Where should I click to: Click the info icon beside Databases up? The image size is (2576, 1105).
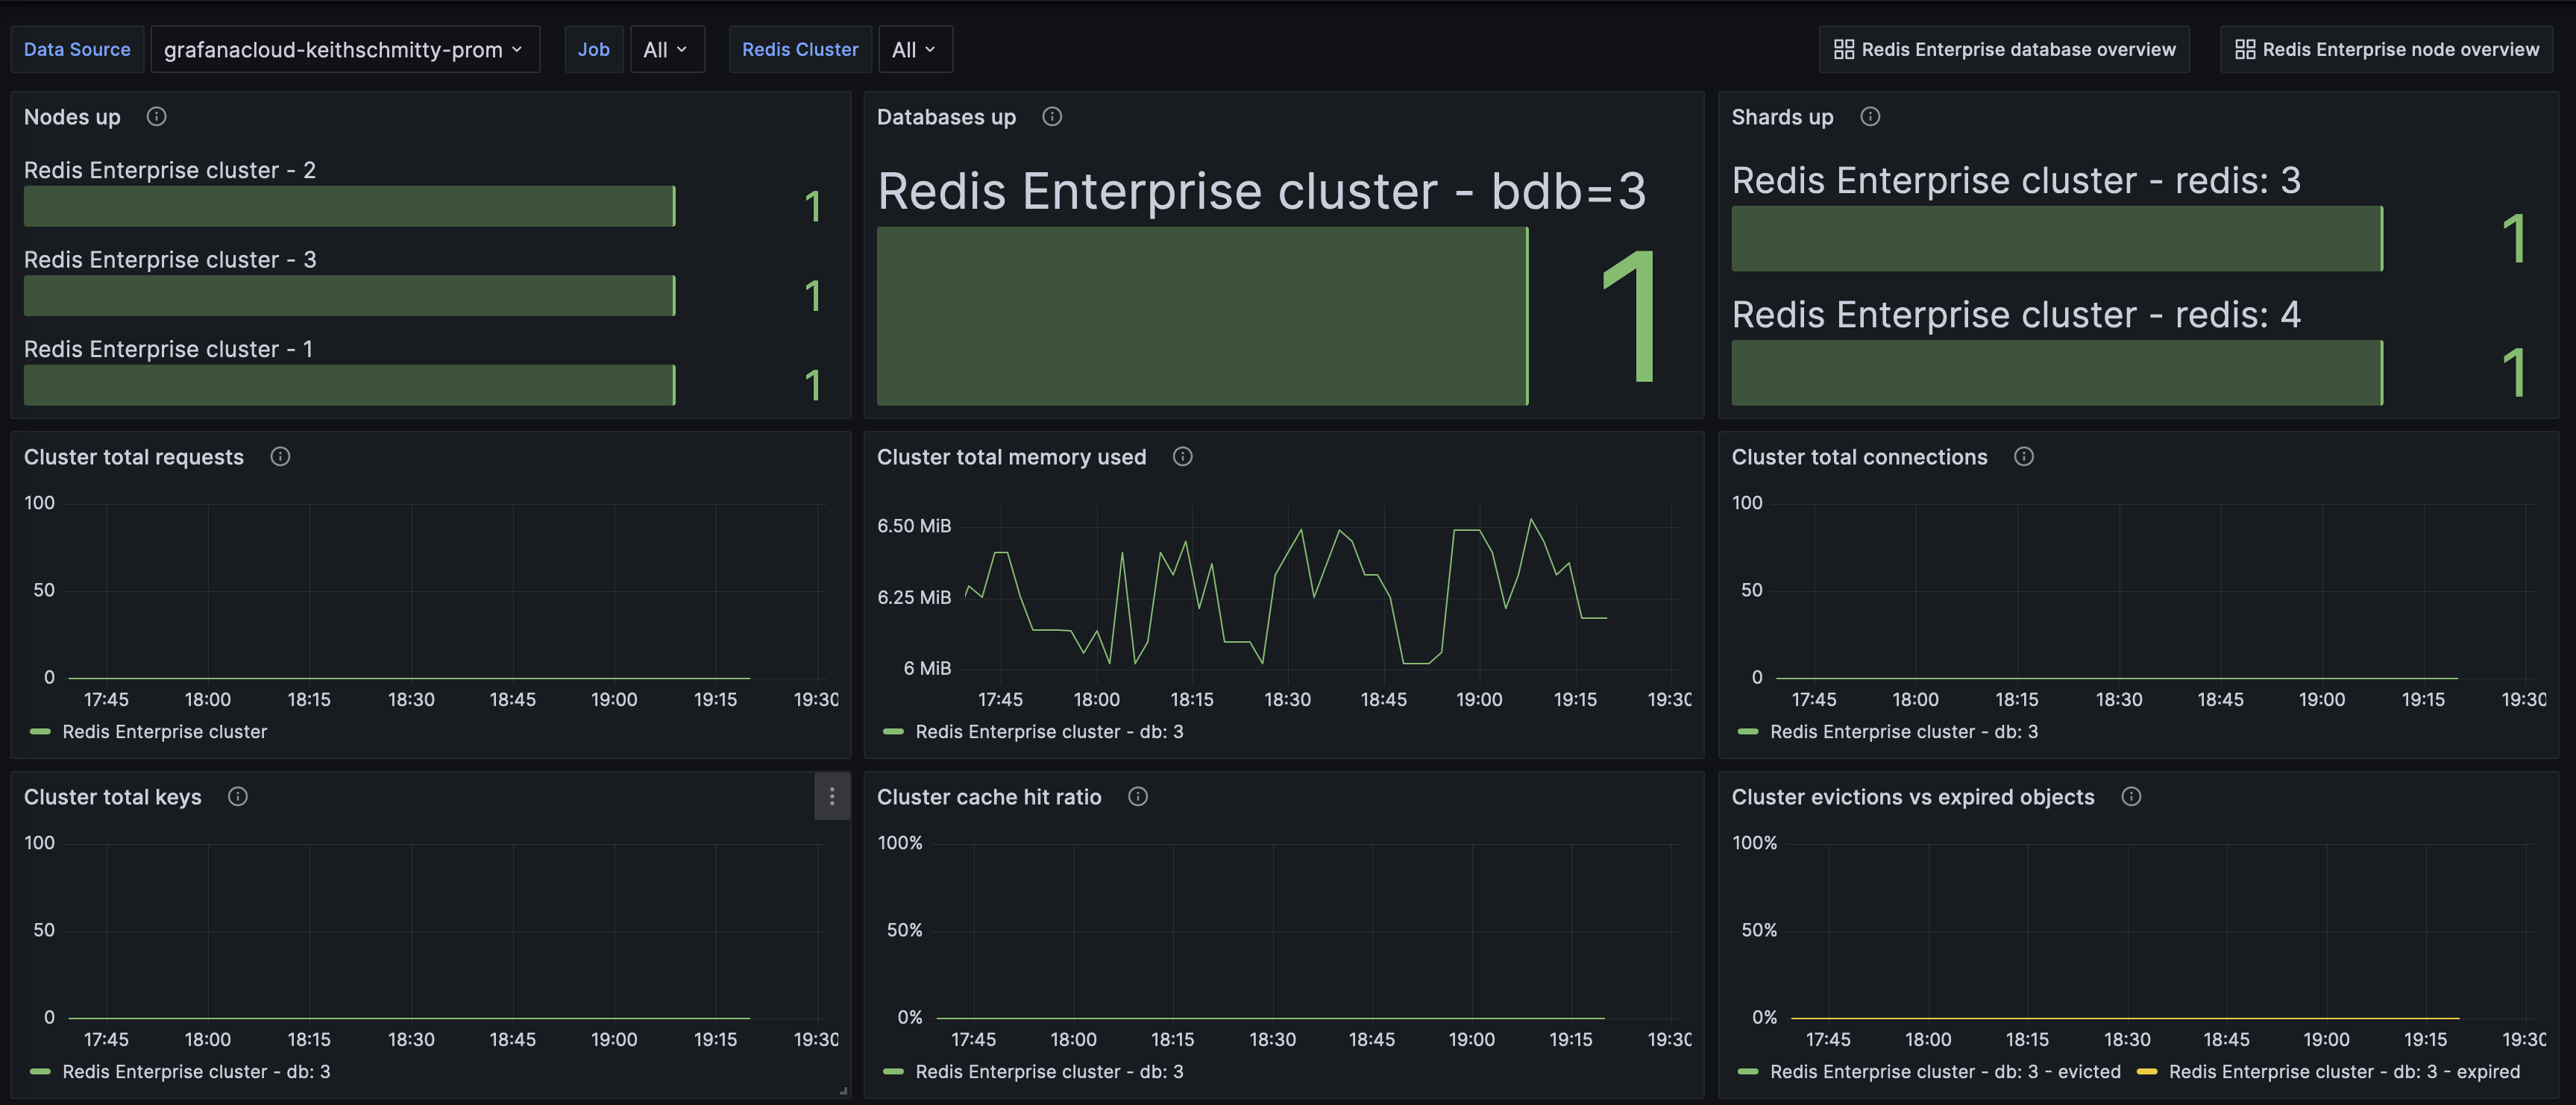click(x=1051, y=116)
